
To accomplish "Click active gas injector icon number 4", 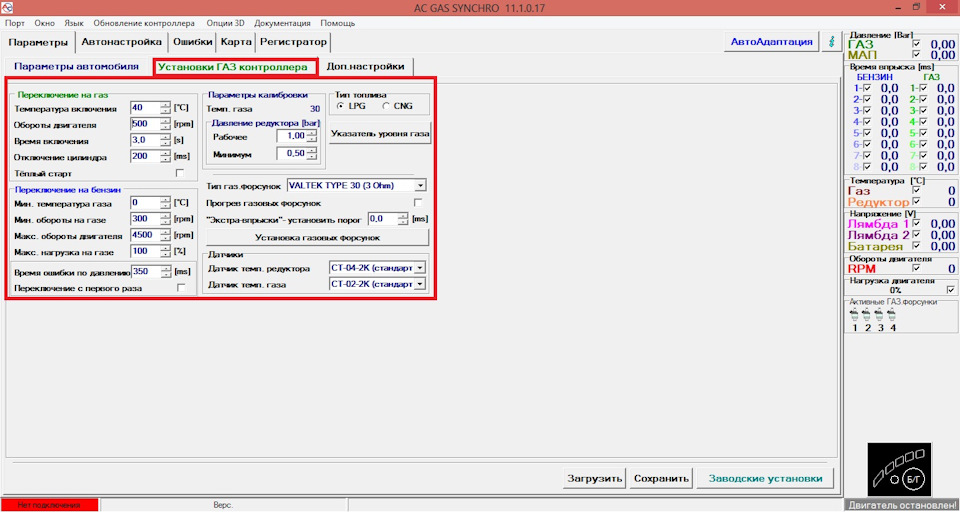I will [891, 315].
